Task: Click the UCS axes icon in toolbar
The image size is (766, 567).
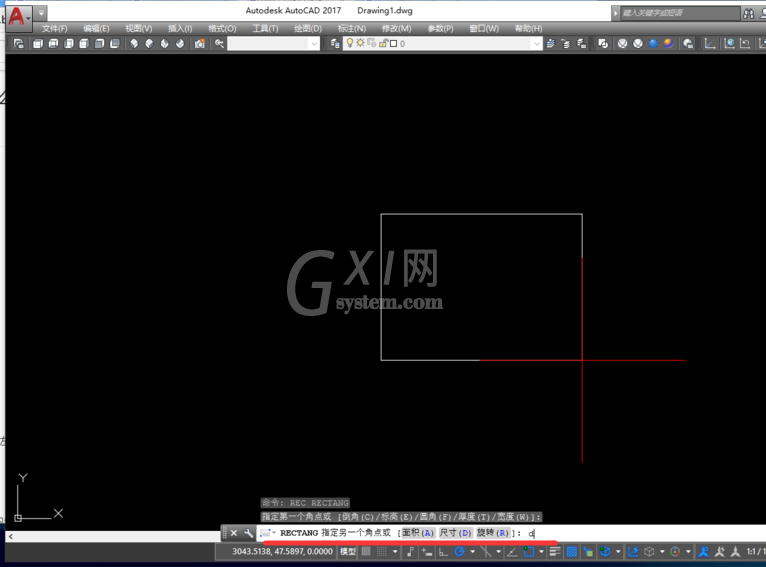Action: point(710,44)
